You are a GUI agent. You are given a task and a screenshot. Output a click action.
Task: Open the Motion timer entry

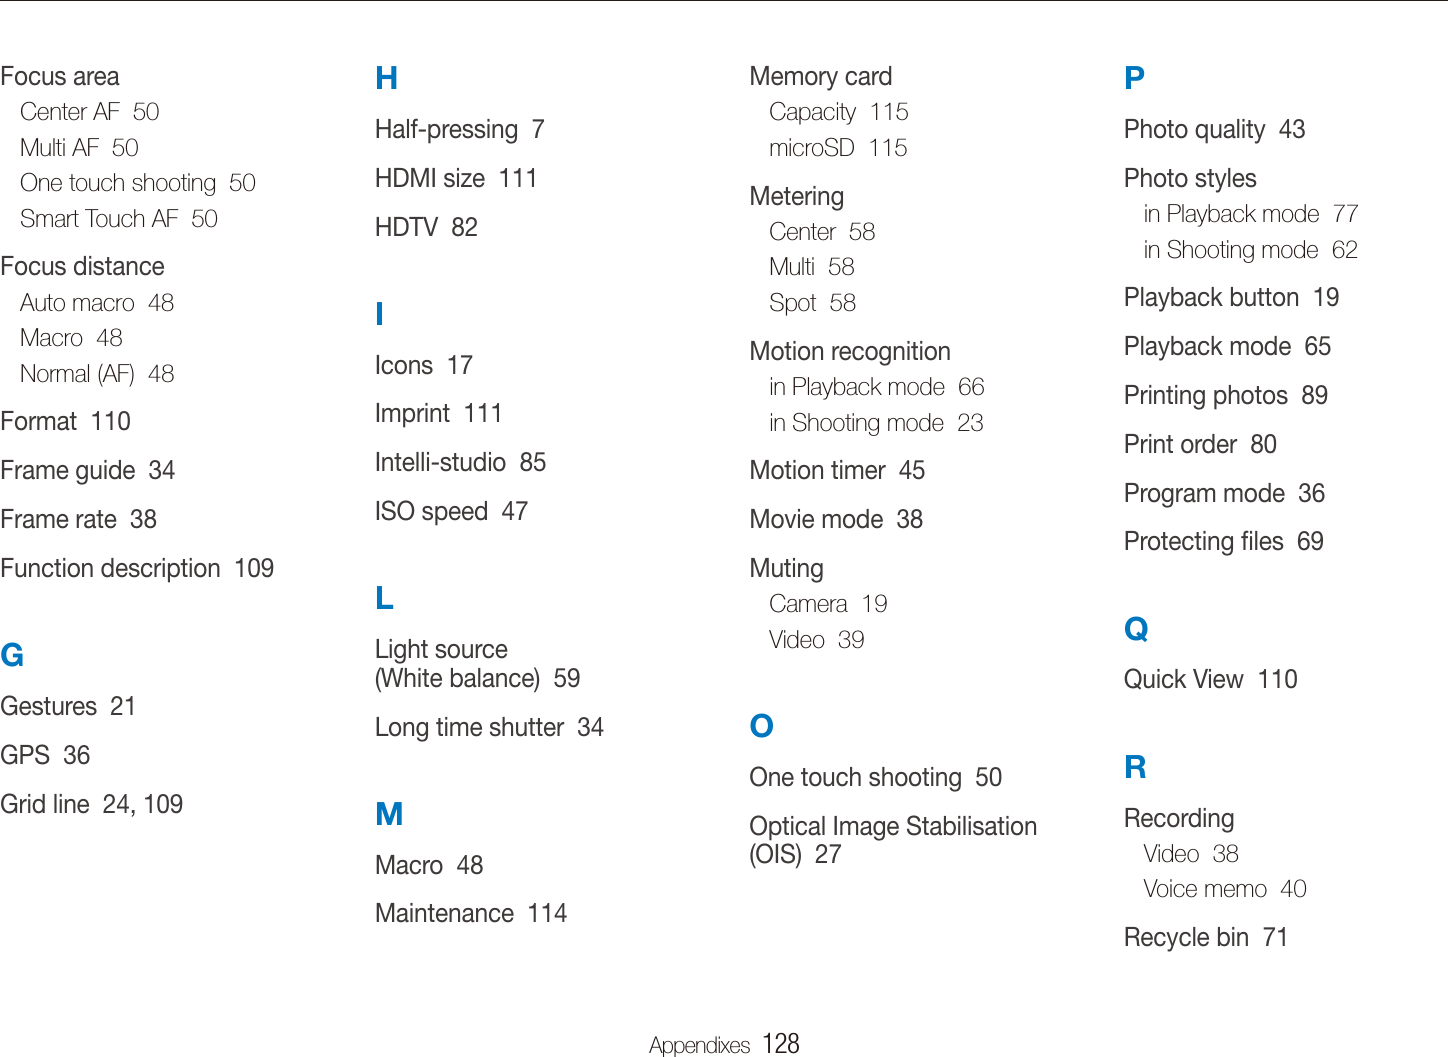point(836,471)
